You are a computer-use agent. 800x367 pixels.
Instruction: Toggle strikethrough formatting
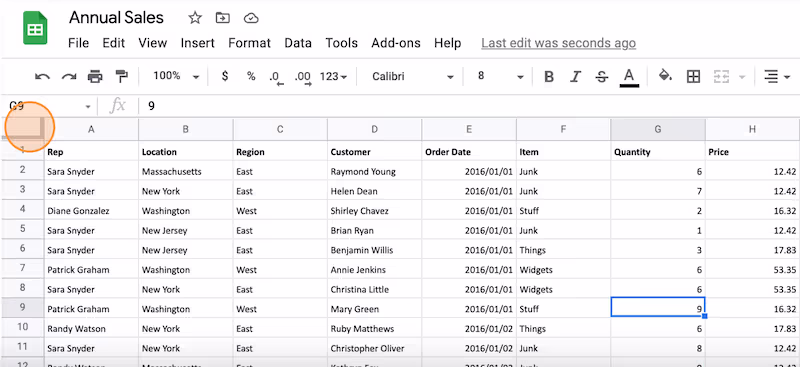click(x=602, y=77)
